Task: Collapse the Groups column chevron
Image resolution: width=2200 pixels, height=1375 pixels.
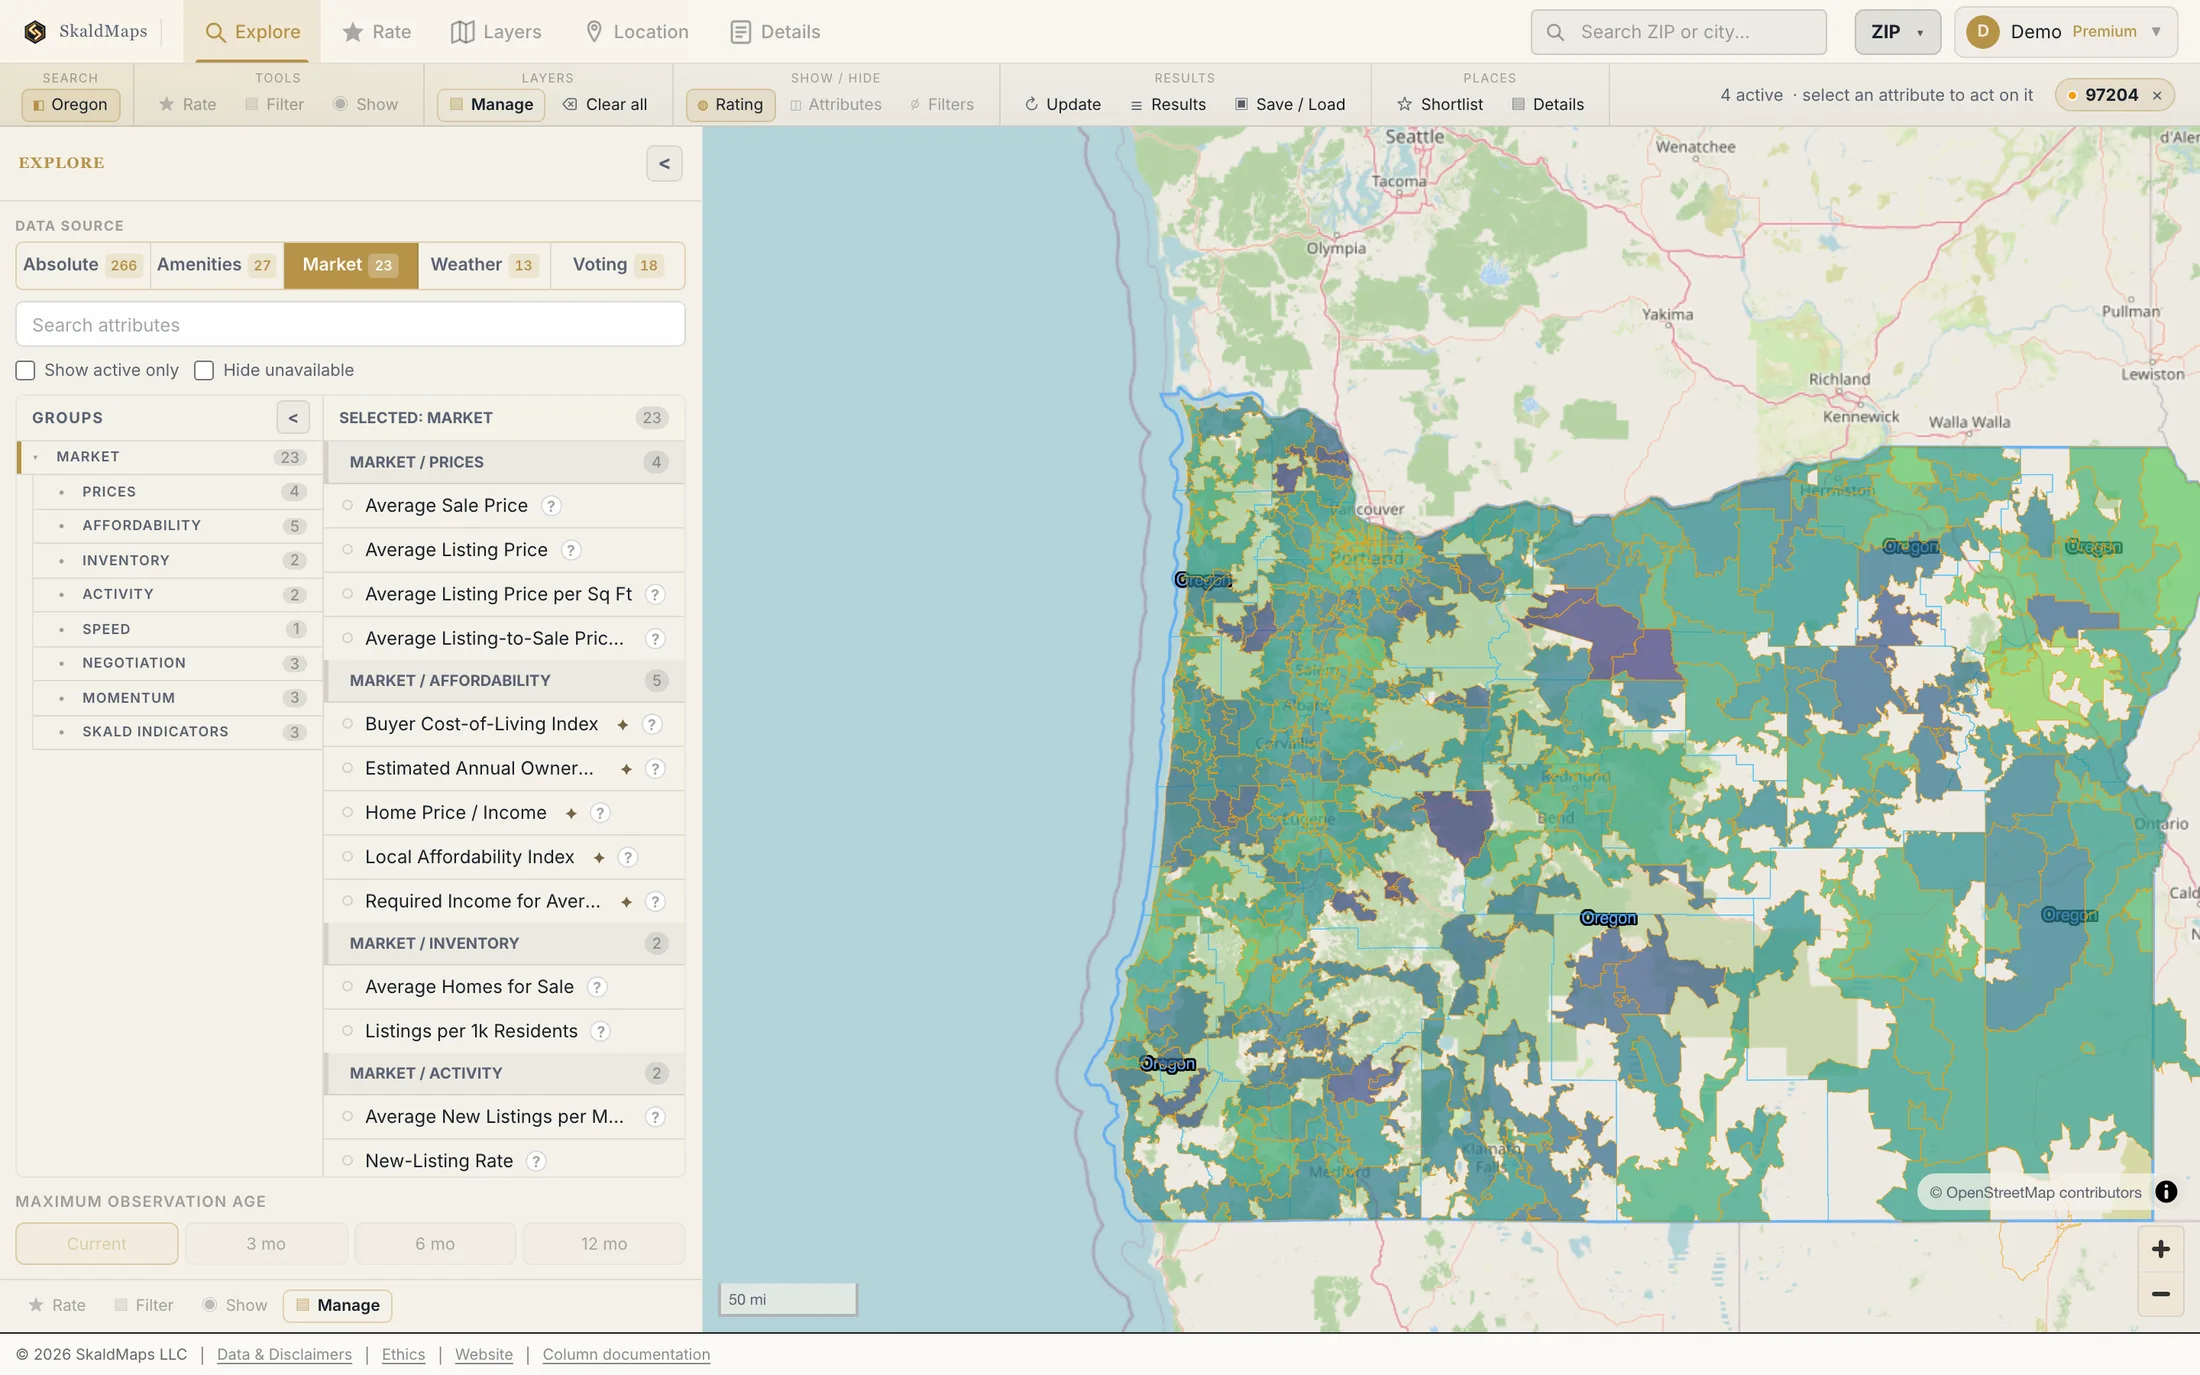Action: 293,418
